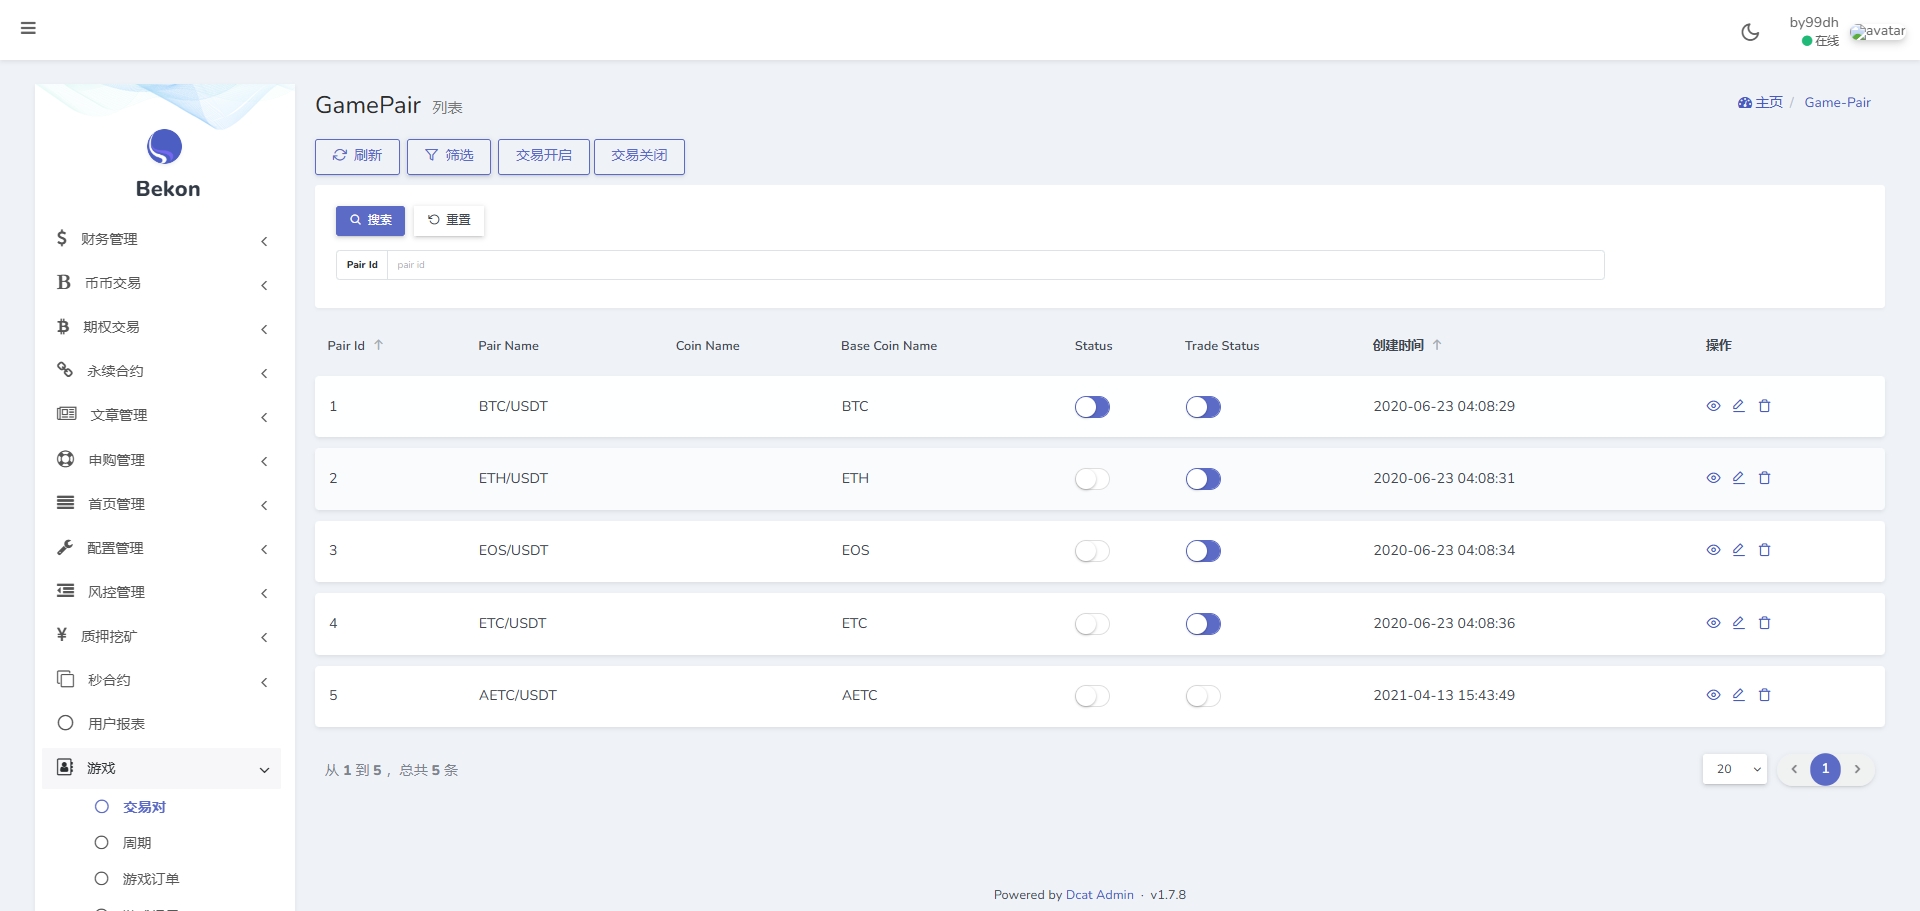Viewport: 1920px width, 911px height.
Task: Toggle dark mode moon icon
Action: point(1750,32)
